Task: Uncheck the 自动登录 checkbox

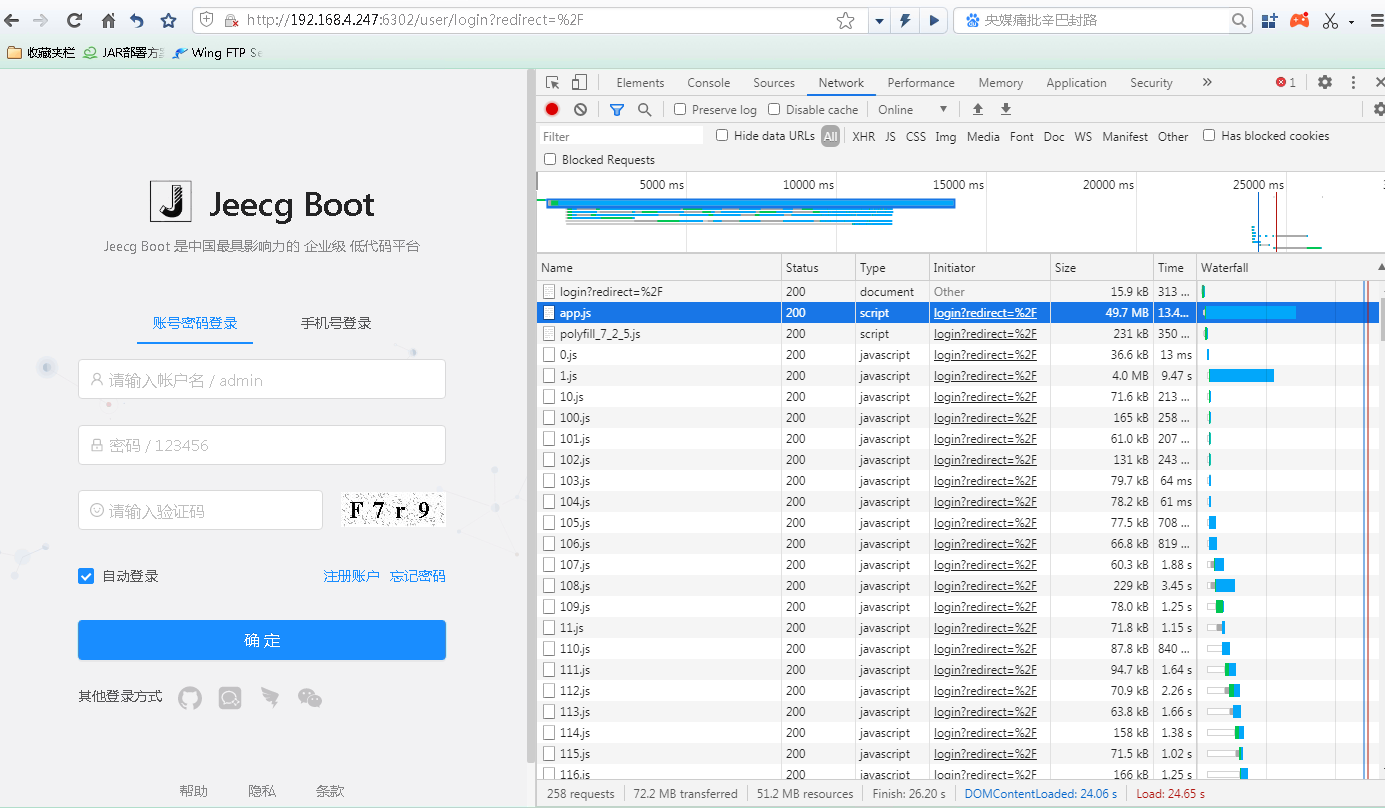Action: 86,576
